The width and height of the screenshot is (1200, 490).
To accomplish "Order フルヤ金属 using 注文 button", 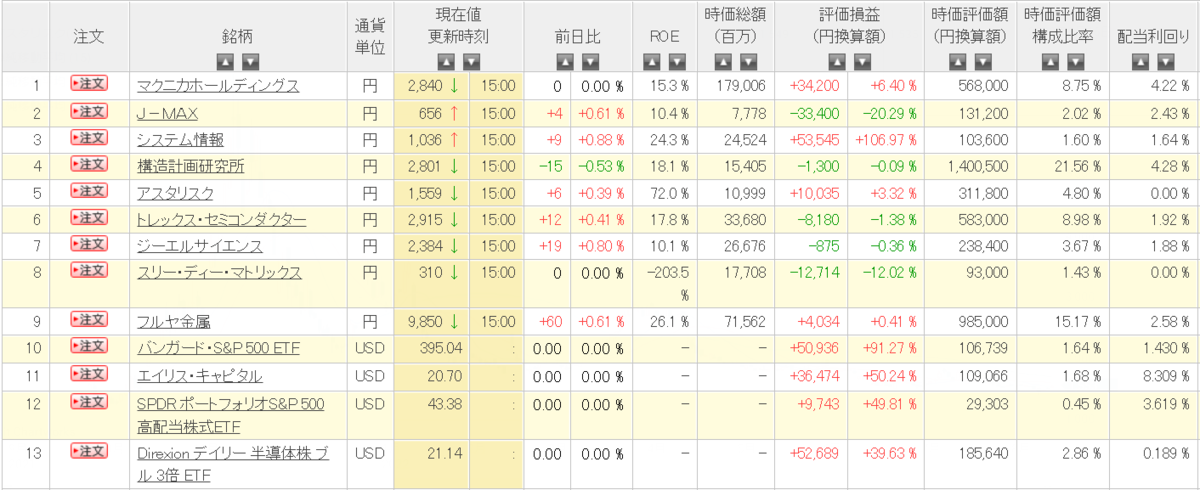I will point(89,319).
